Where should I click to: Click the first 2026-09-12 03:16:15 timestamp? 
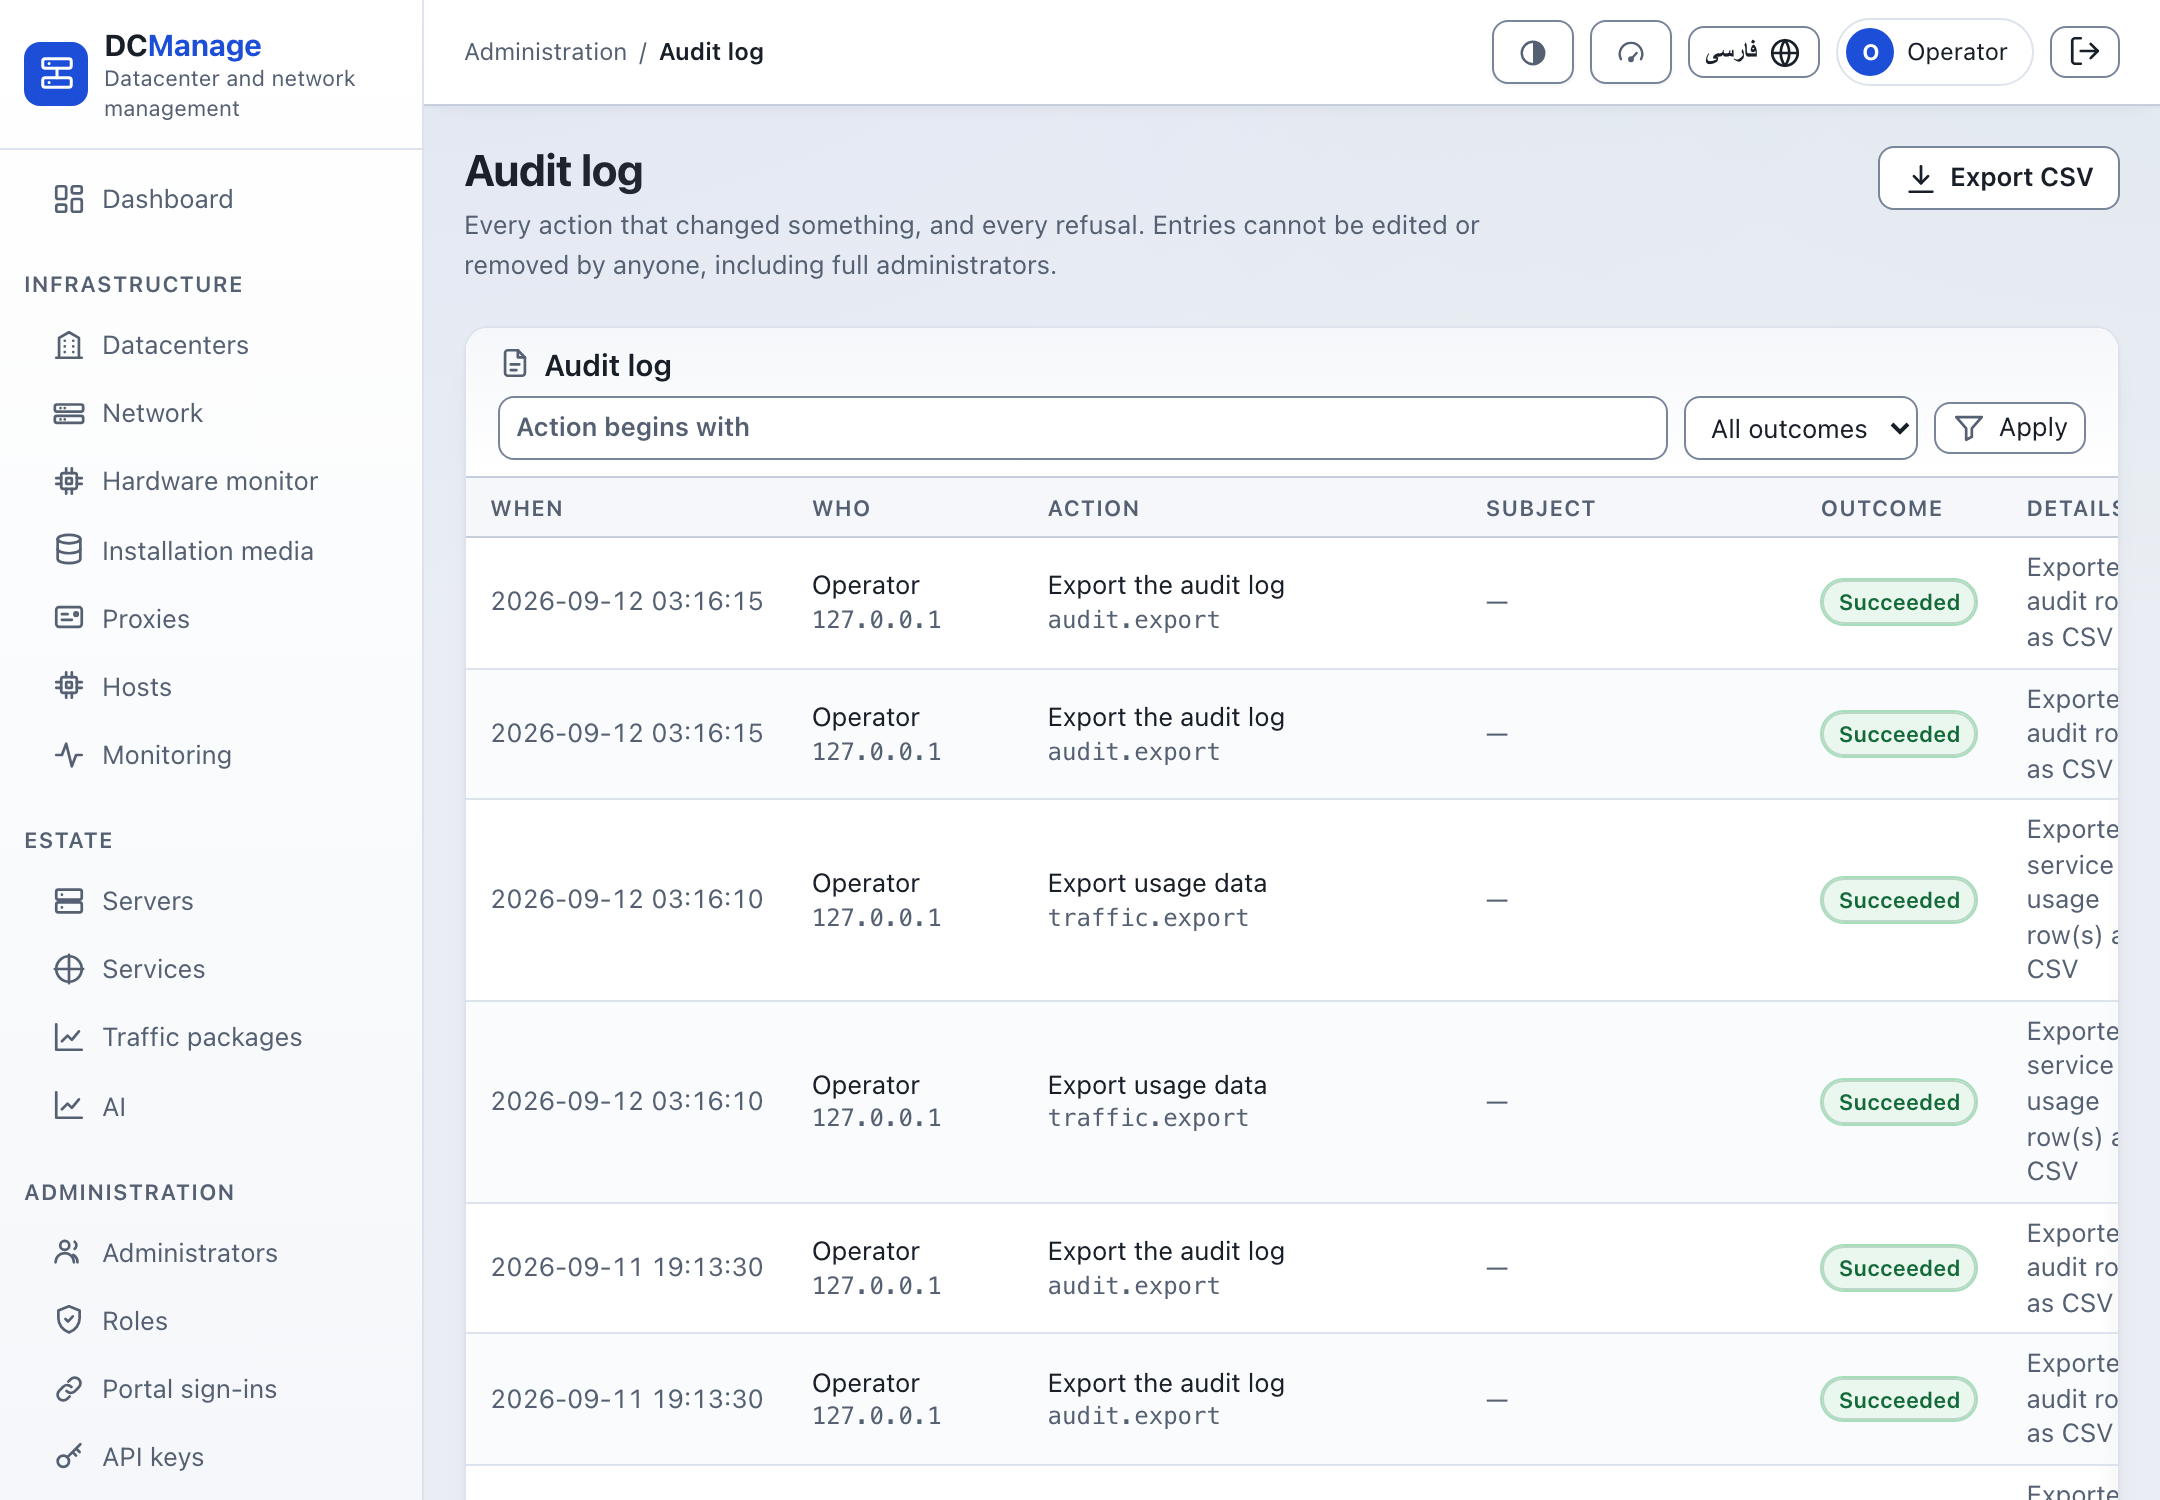pos(627,601)
